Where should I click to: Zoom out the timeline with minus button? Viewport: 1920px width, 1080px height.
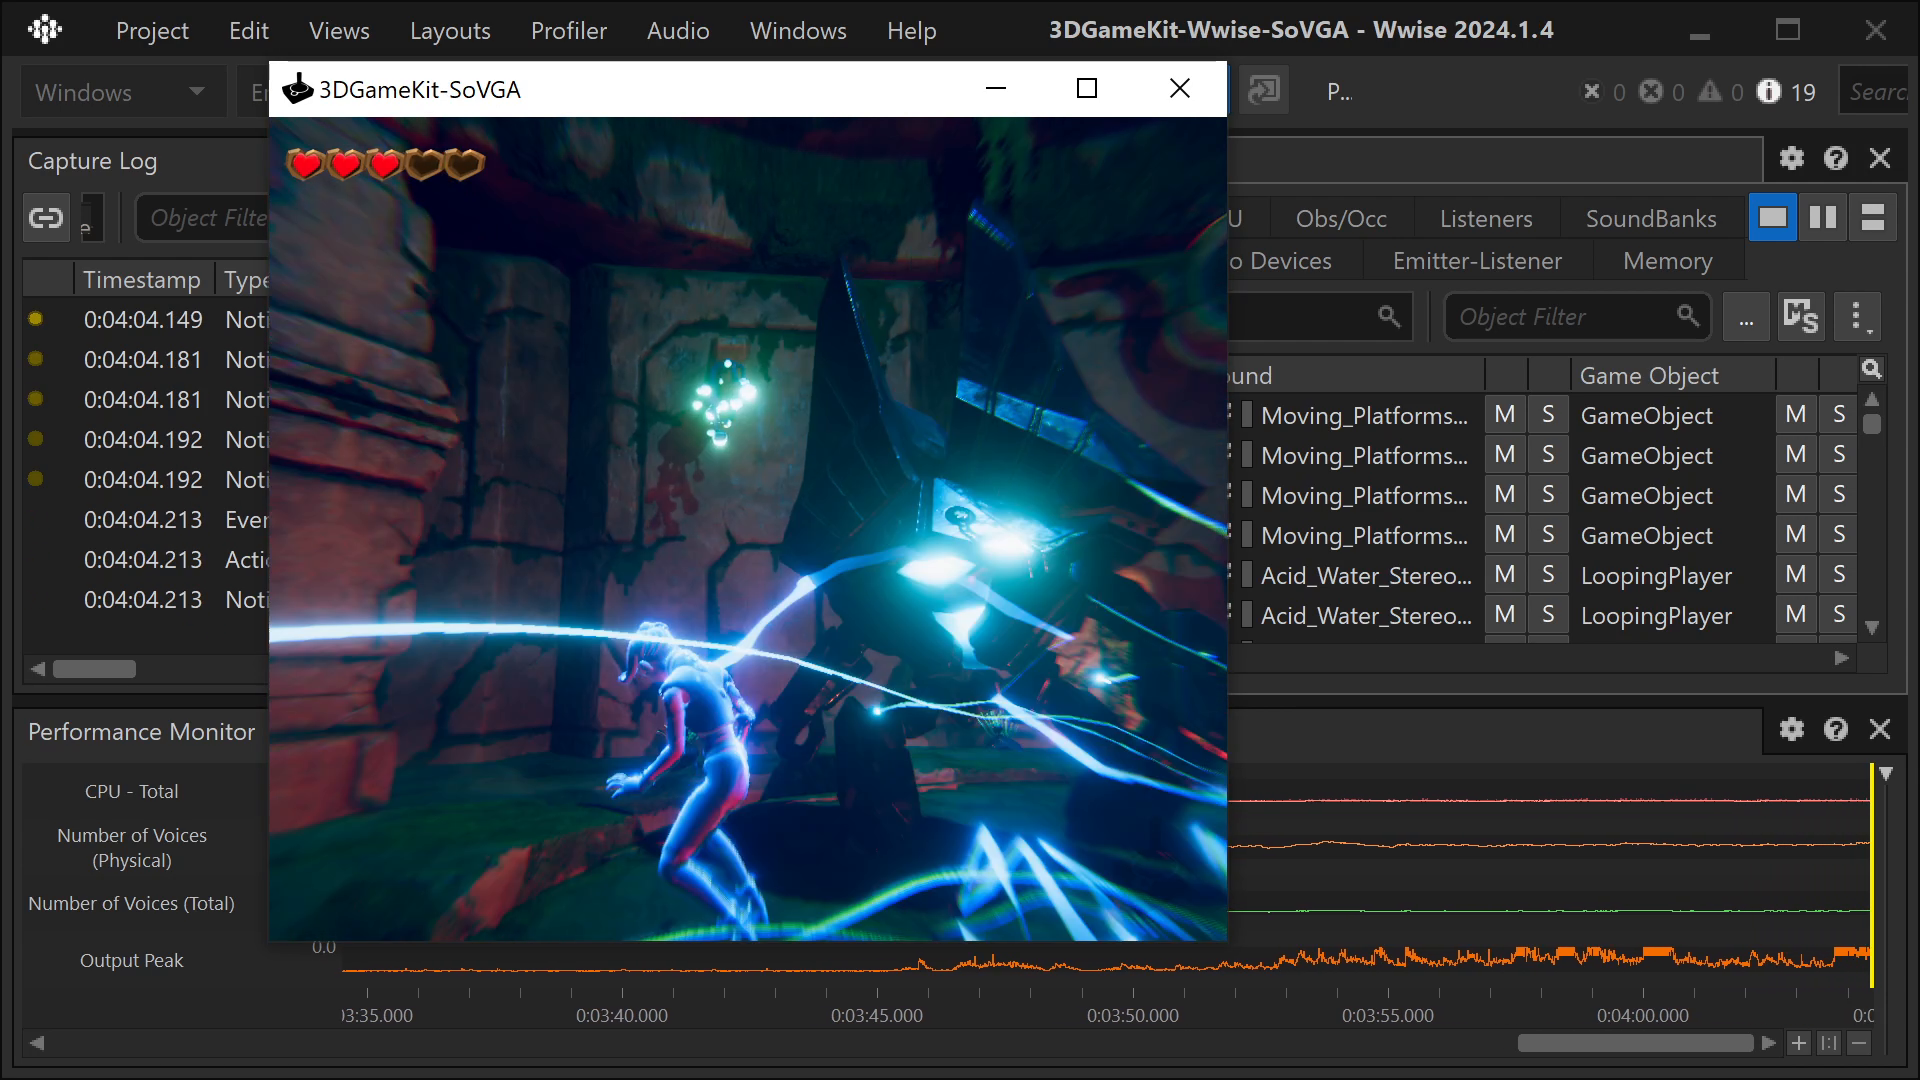1859,1043
